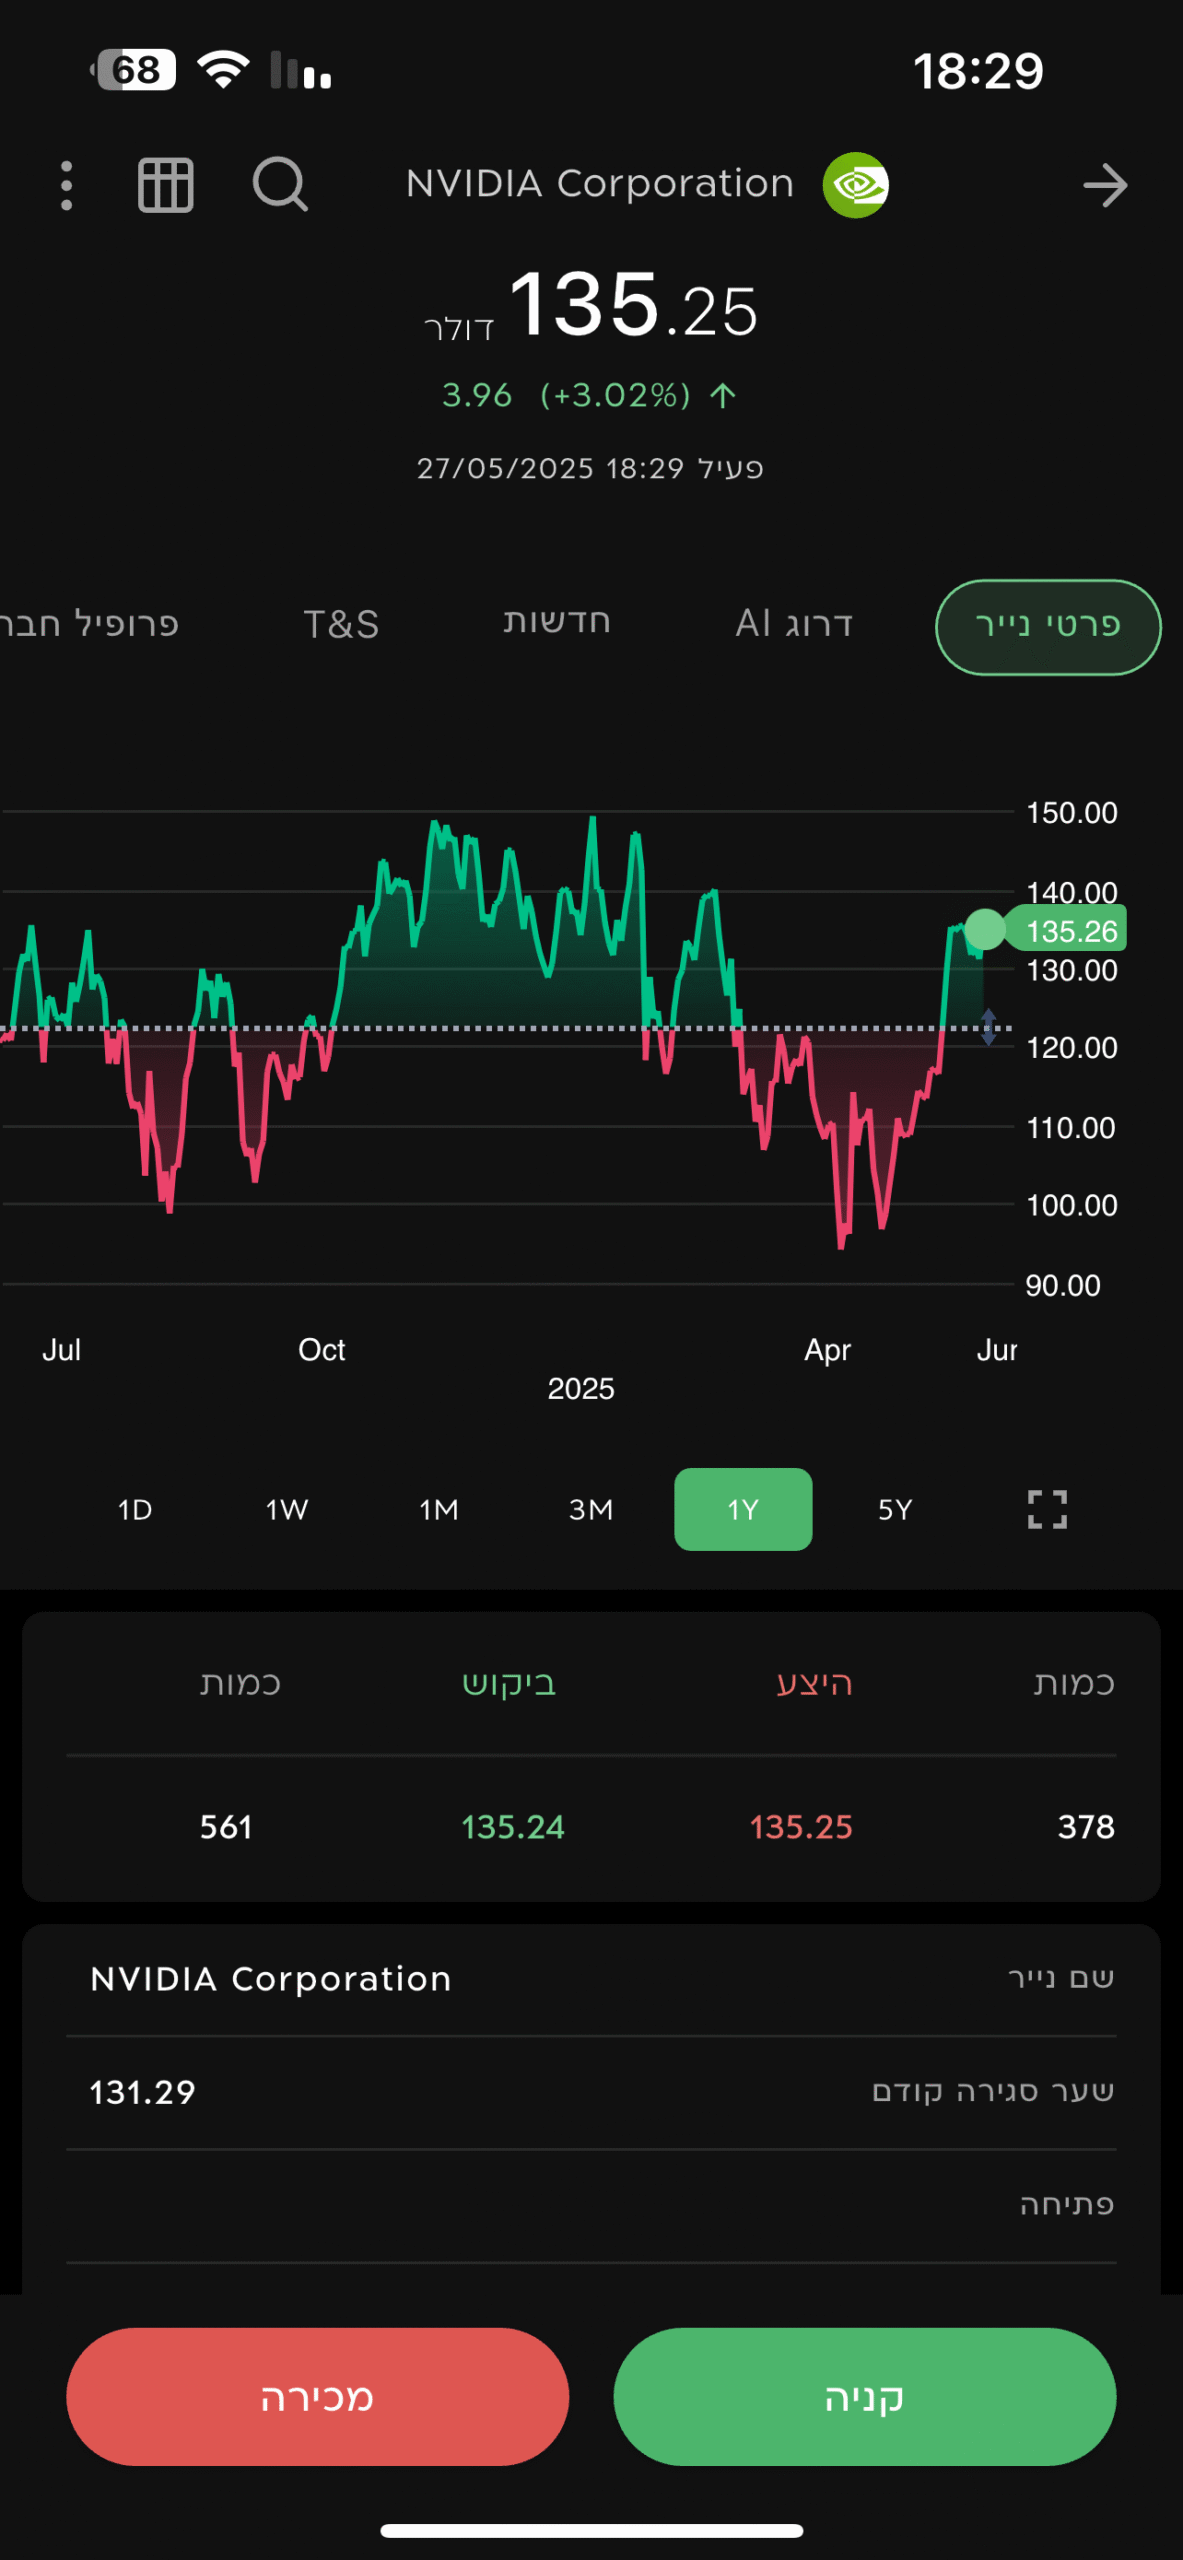This screenshot has height=2560, width=1183.
Task: Tap the Wi-Fi status icon
Action: click(223, 69)
